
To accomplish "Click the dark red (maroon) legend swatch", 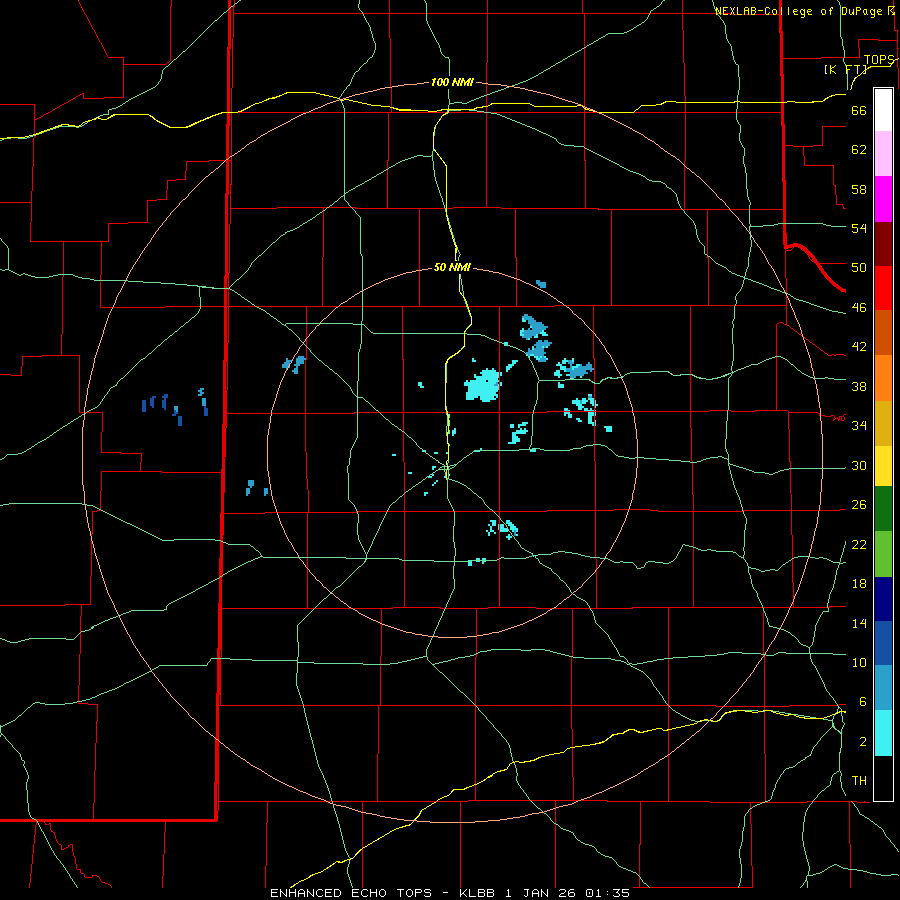I will [883, 244].
